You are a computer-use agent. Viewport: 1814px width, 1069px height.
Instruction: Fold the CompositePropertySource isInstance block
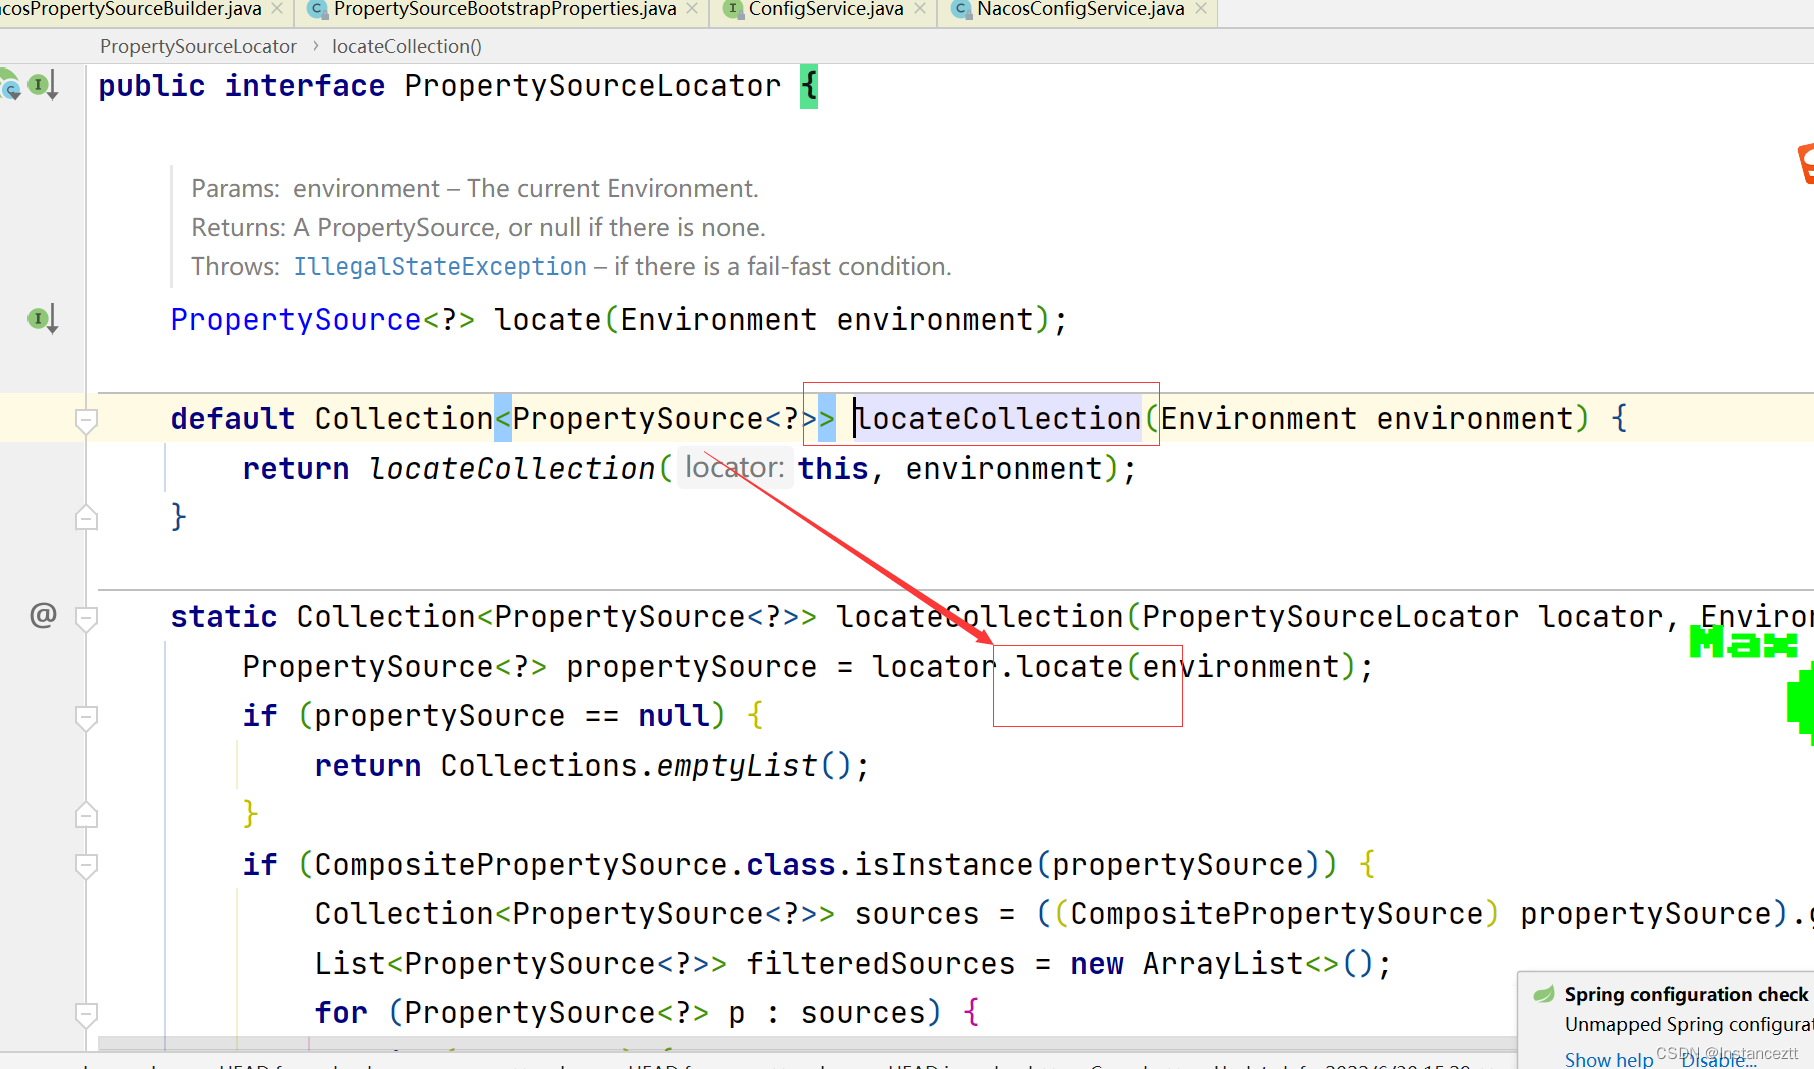point(86,865)
